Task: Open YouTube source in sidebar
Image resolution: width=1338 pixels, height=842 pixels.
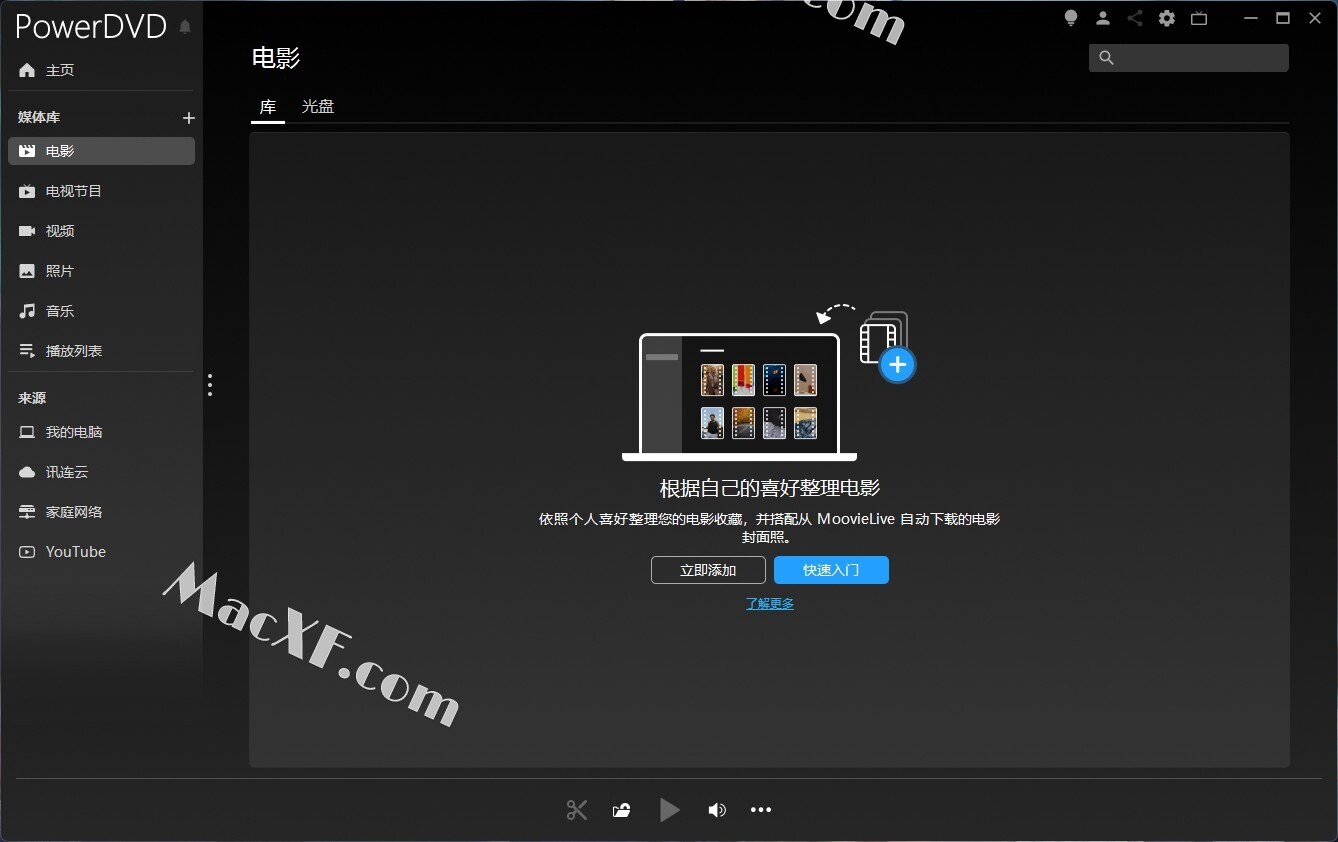Action: [101, 552]
